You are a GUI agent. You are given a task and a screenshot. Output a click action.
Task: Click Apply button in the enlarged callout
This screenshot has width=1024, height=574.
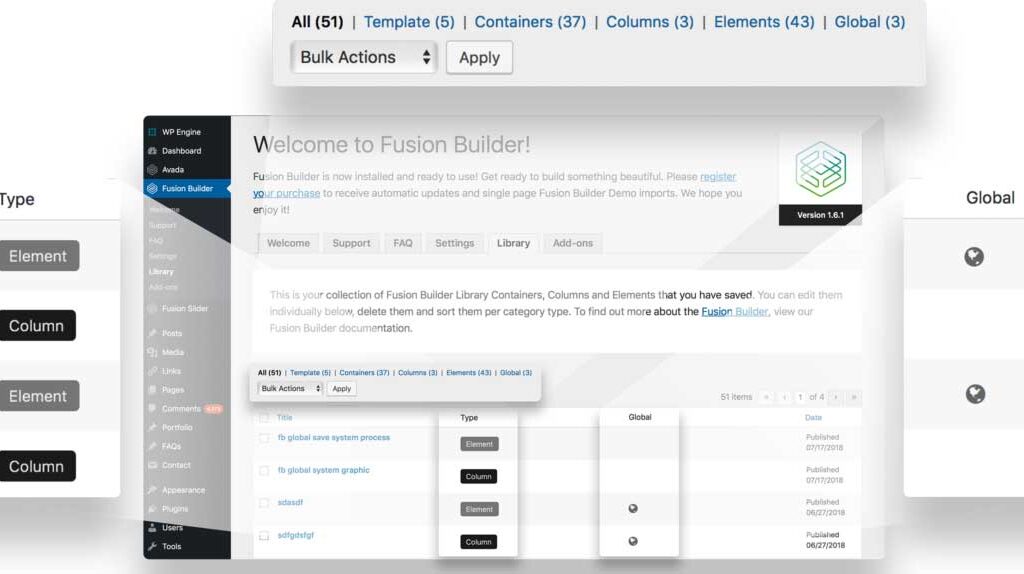coord(479,57)
